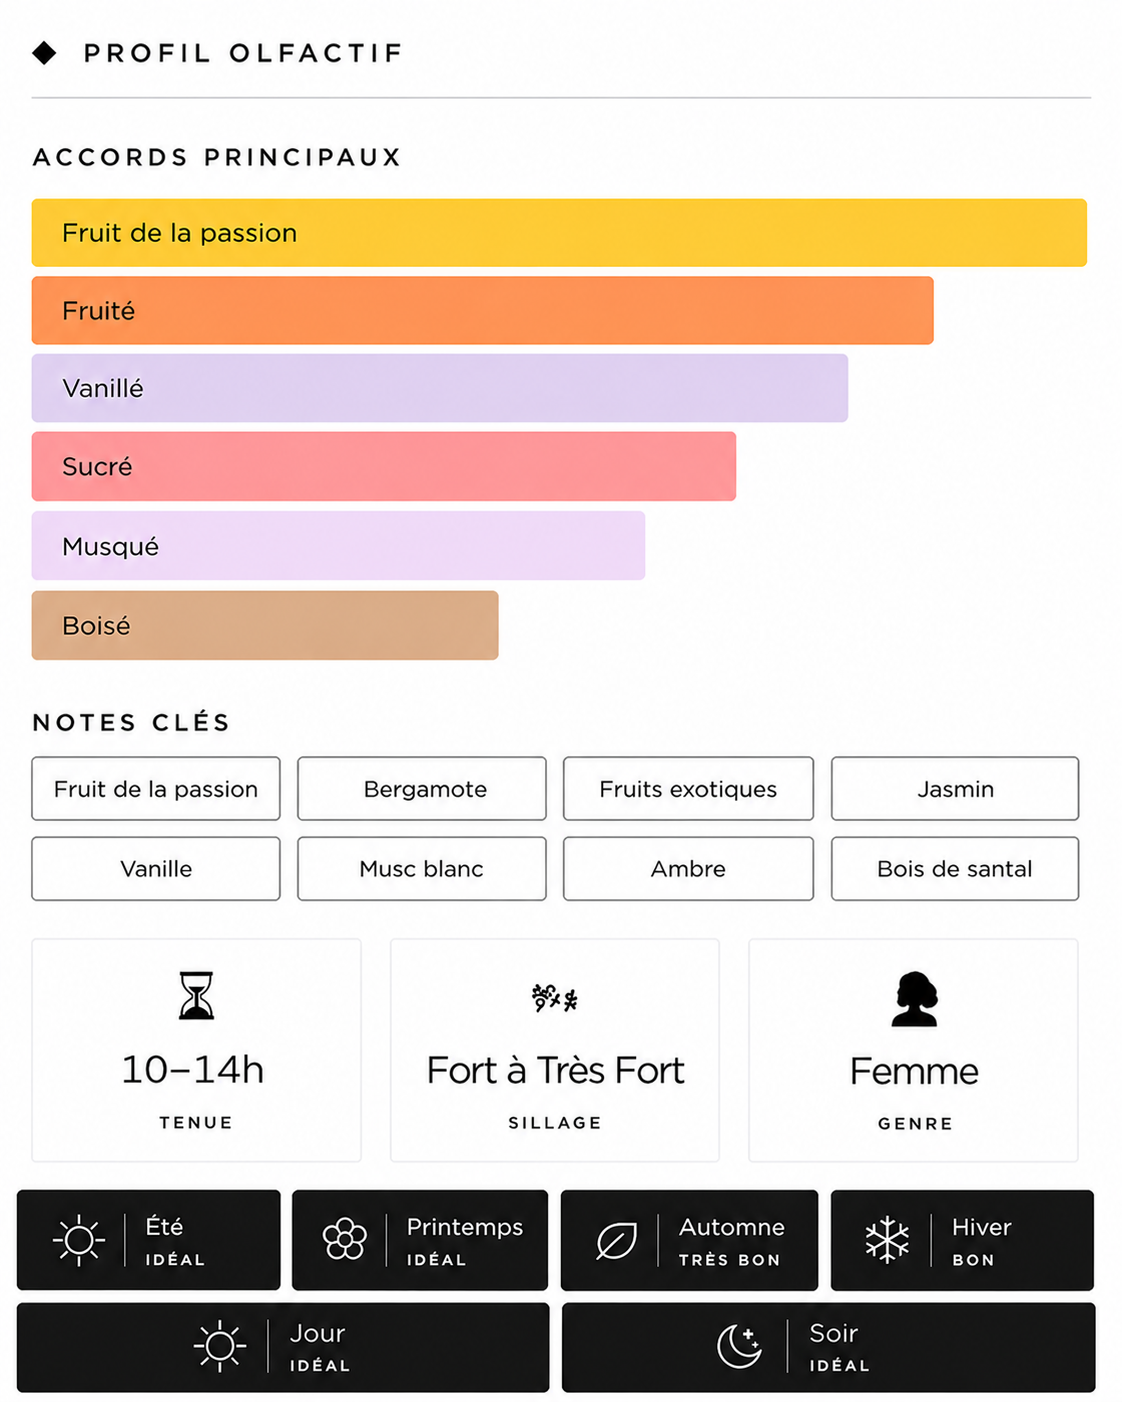Click the sun icon beside Jour
Screen dimensions: 1122x1402
click(220, 1345)
